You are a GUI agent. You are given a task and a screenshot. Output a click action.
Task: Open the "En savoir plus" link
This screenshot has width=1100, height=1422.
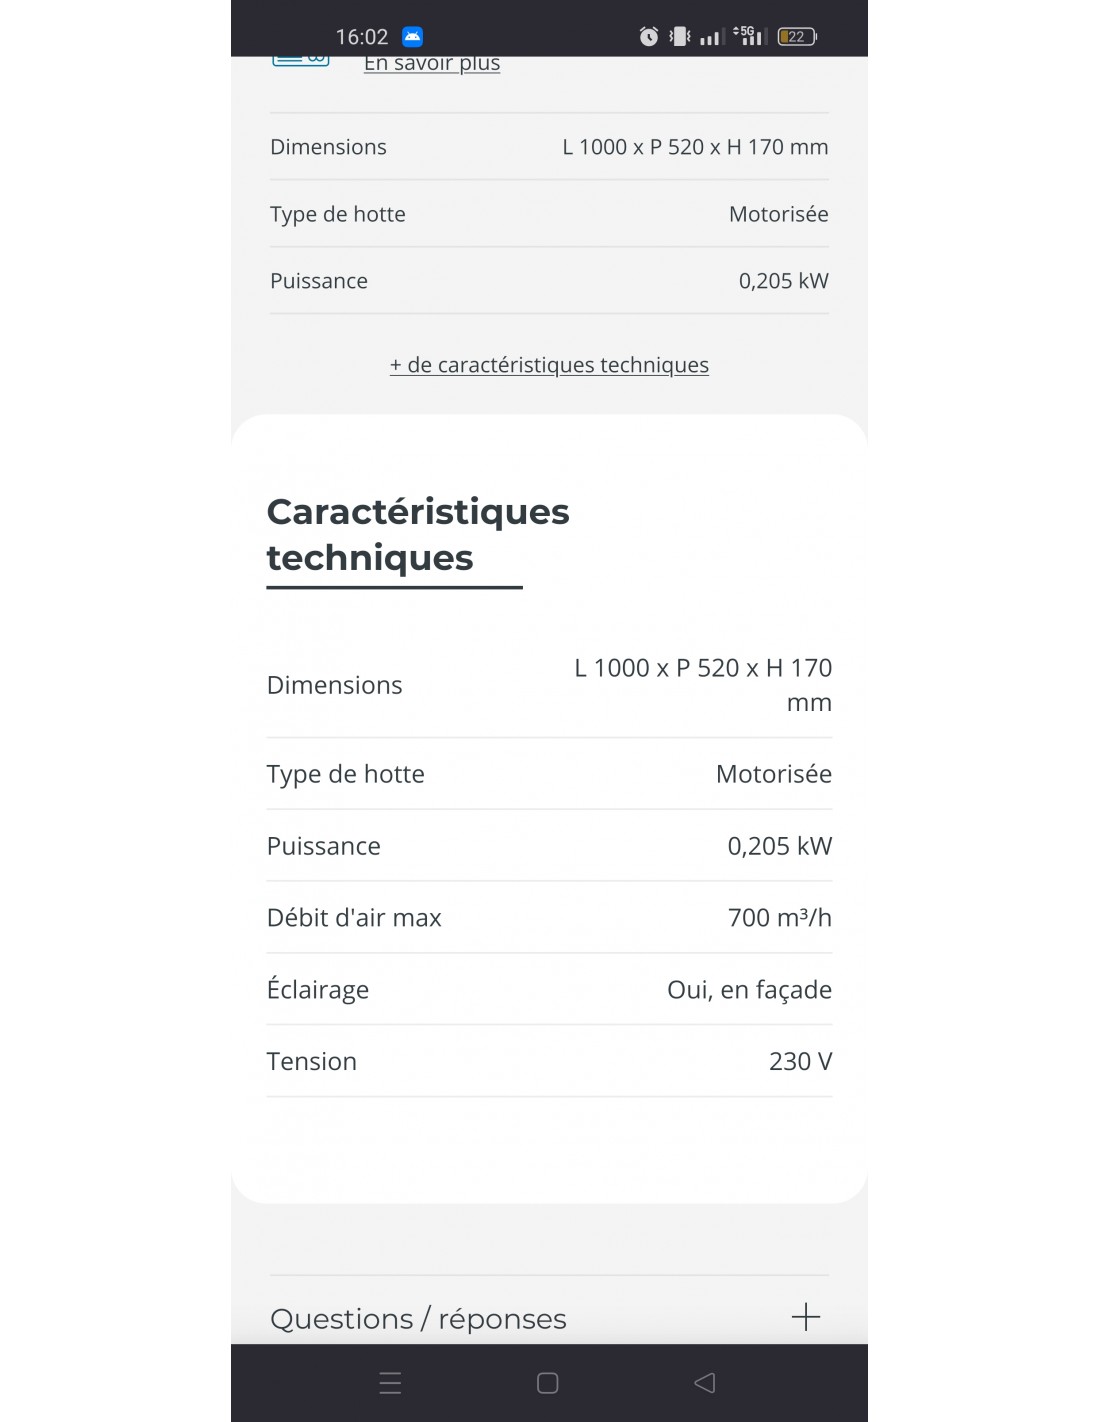[432, 64]
